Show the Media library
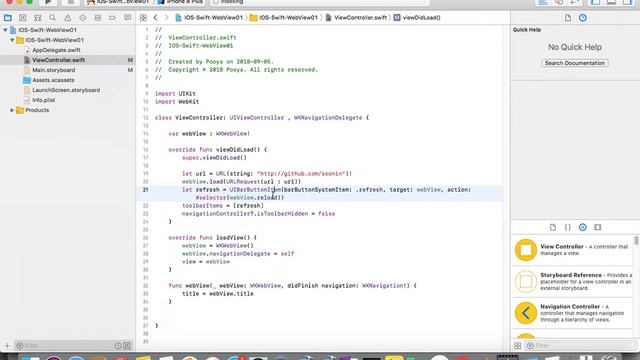Image resolution: width=640 pixels, height=360 pixels. click(x=598, y=227)
